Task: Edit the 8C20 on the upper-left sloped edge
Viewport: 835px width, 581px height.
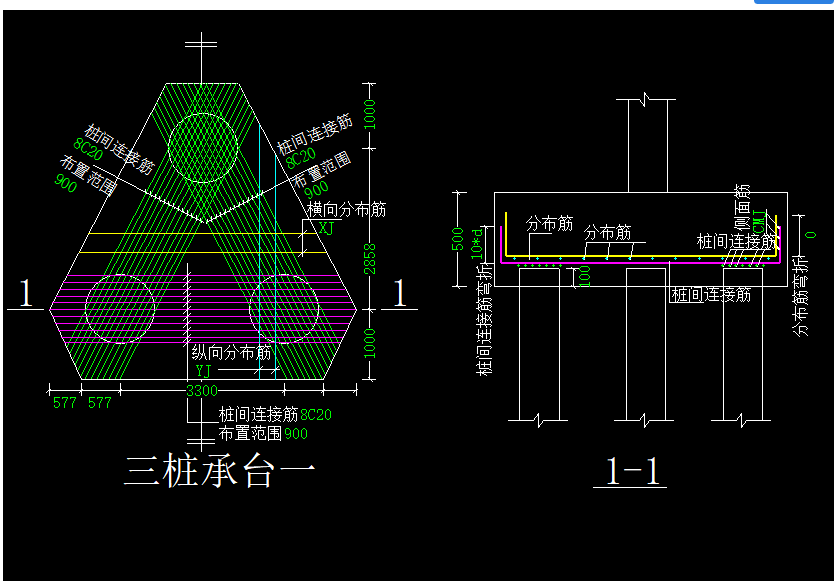Action: pyautogui.click(x=88, y=149)
